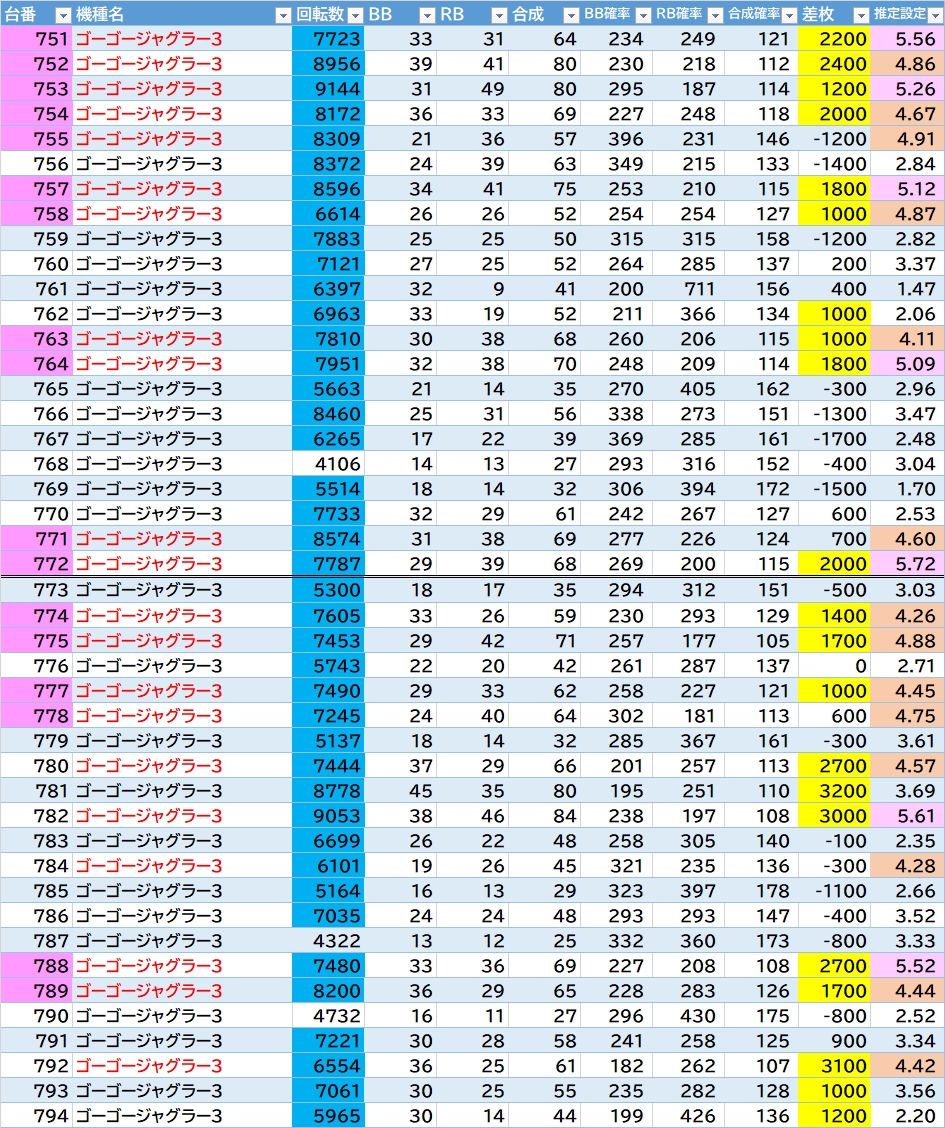Select BB count 45 in row 781
This screenshot has height=1128, width=945.
click(x=400, y=791)
